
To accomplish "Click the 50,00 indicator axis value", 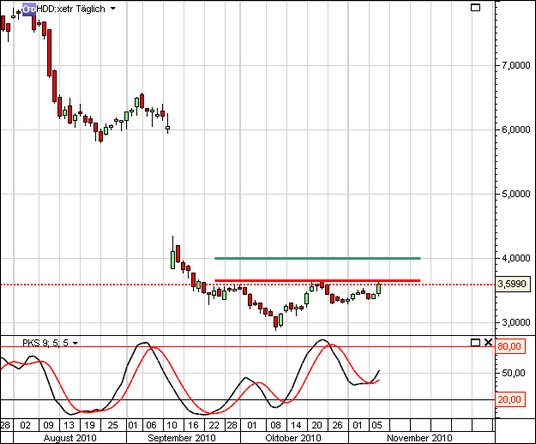I will click(x=513, y=373).
